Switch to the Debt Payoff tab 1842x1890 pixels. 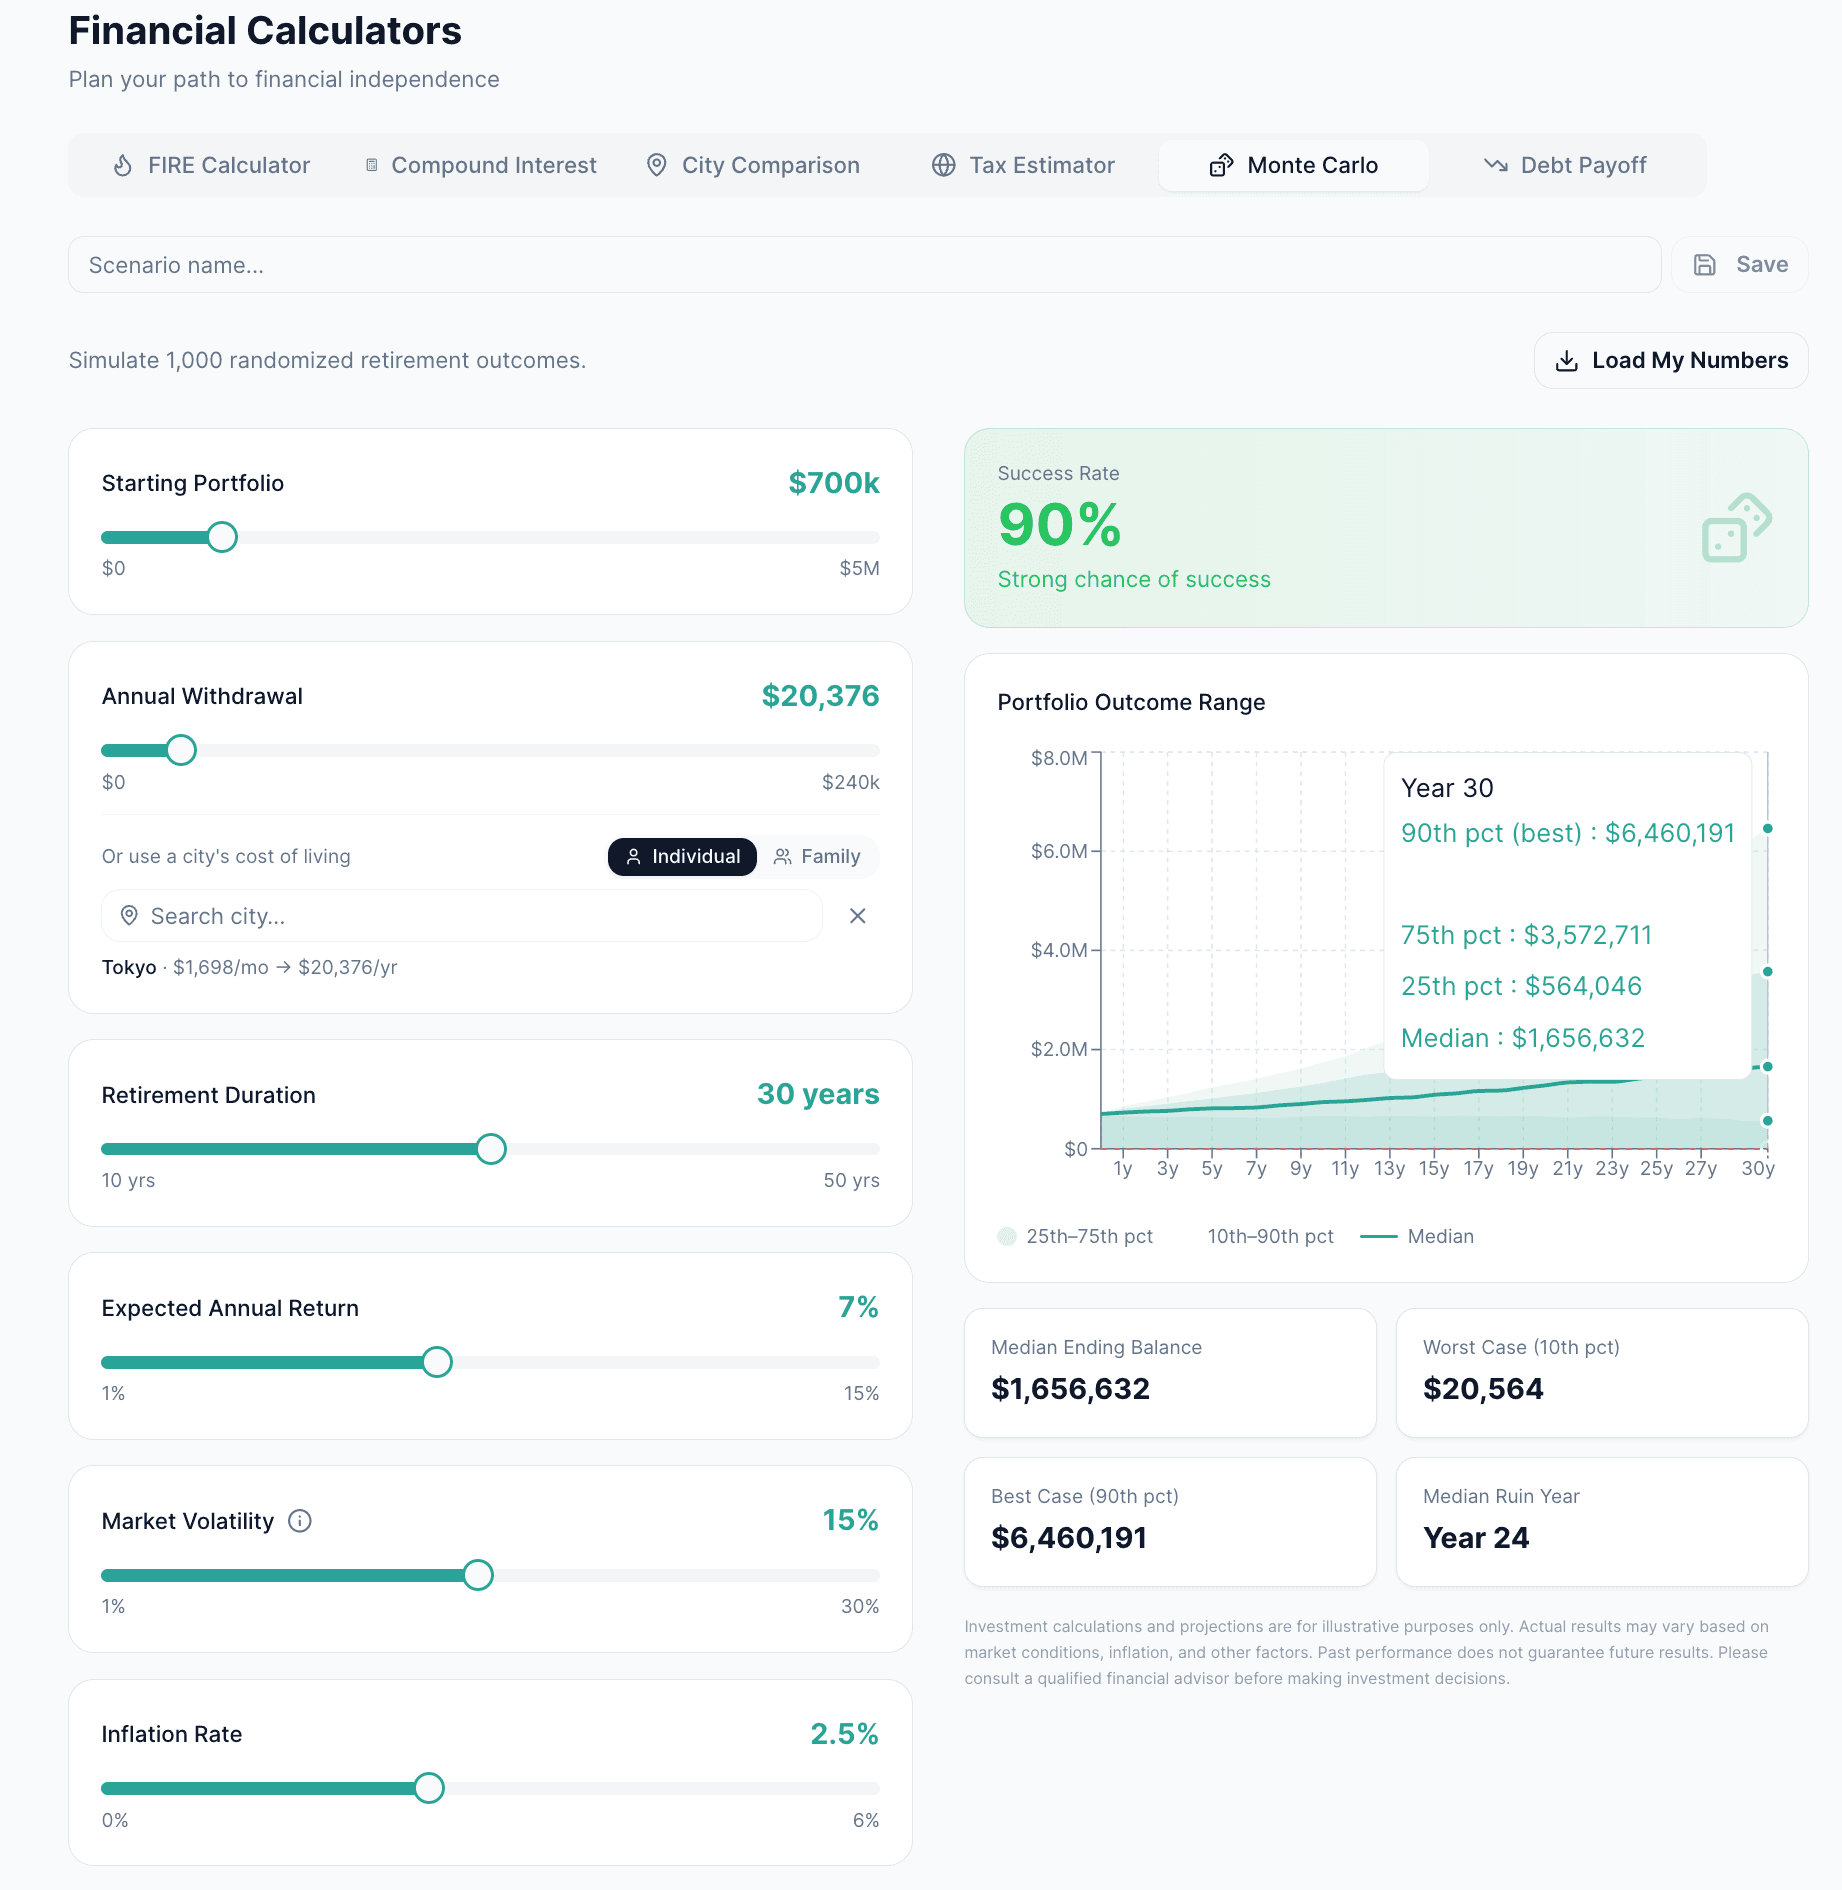pos(1565,164)
